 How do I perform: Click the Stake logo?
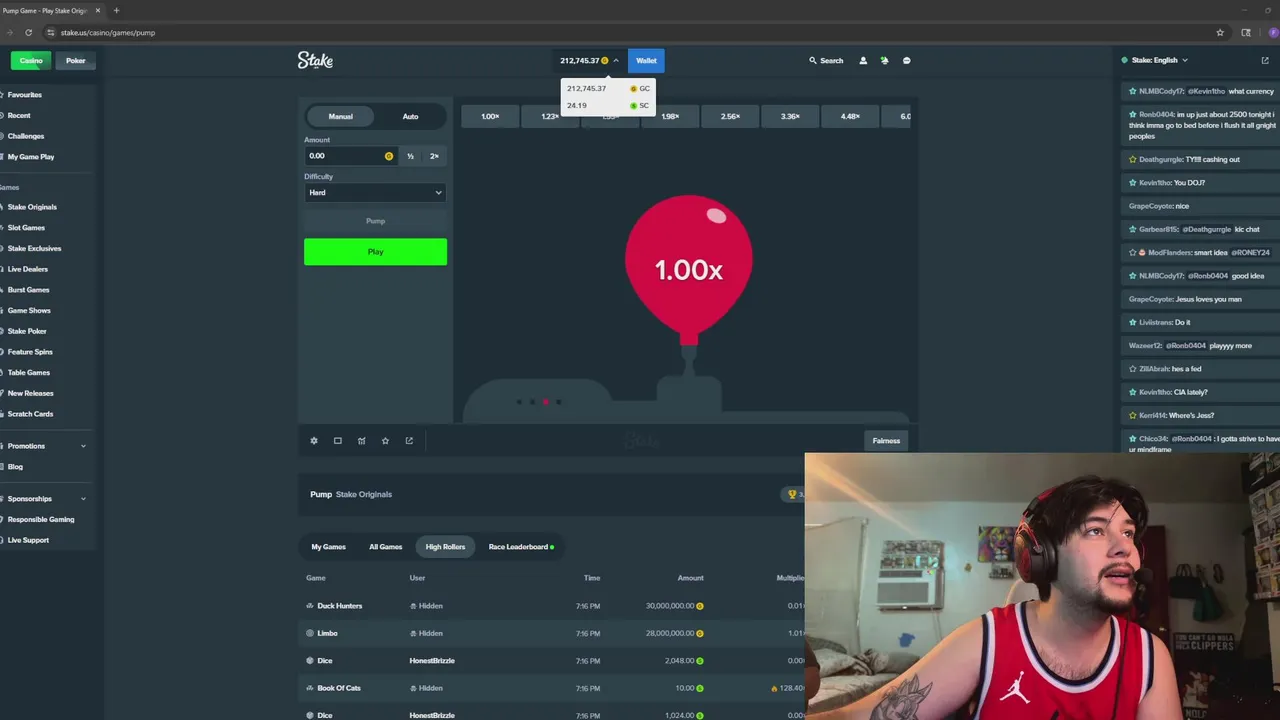(x=315, y=61)
